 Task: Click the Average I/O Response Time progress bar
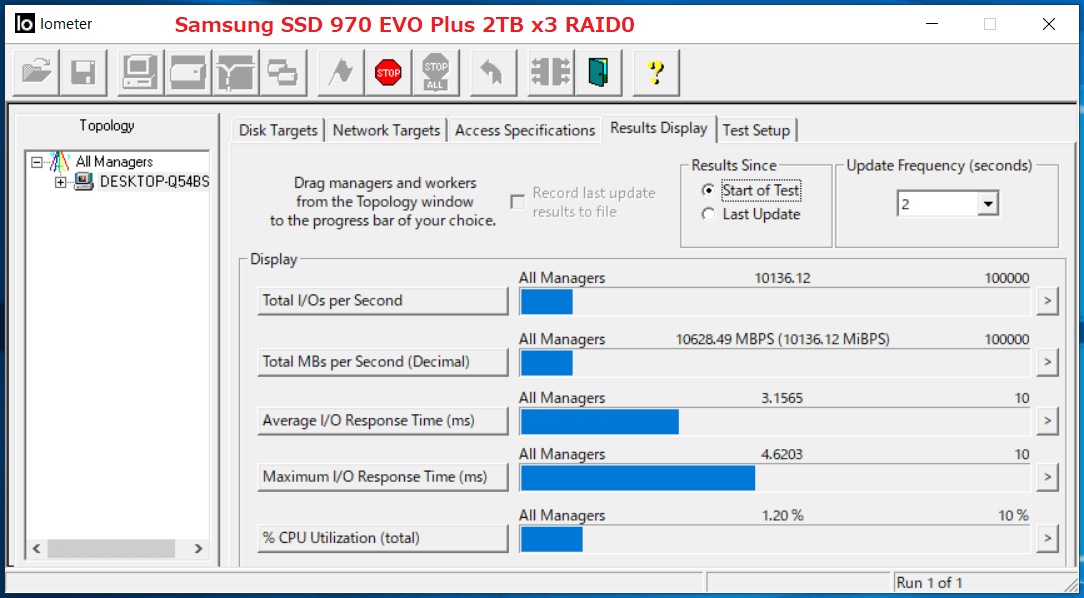pyautogui.click(x=775, y=422)
